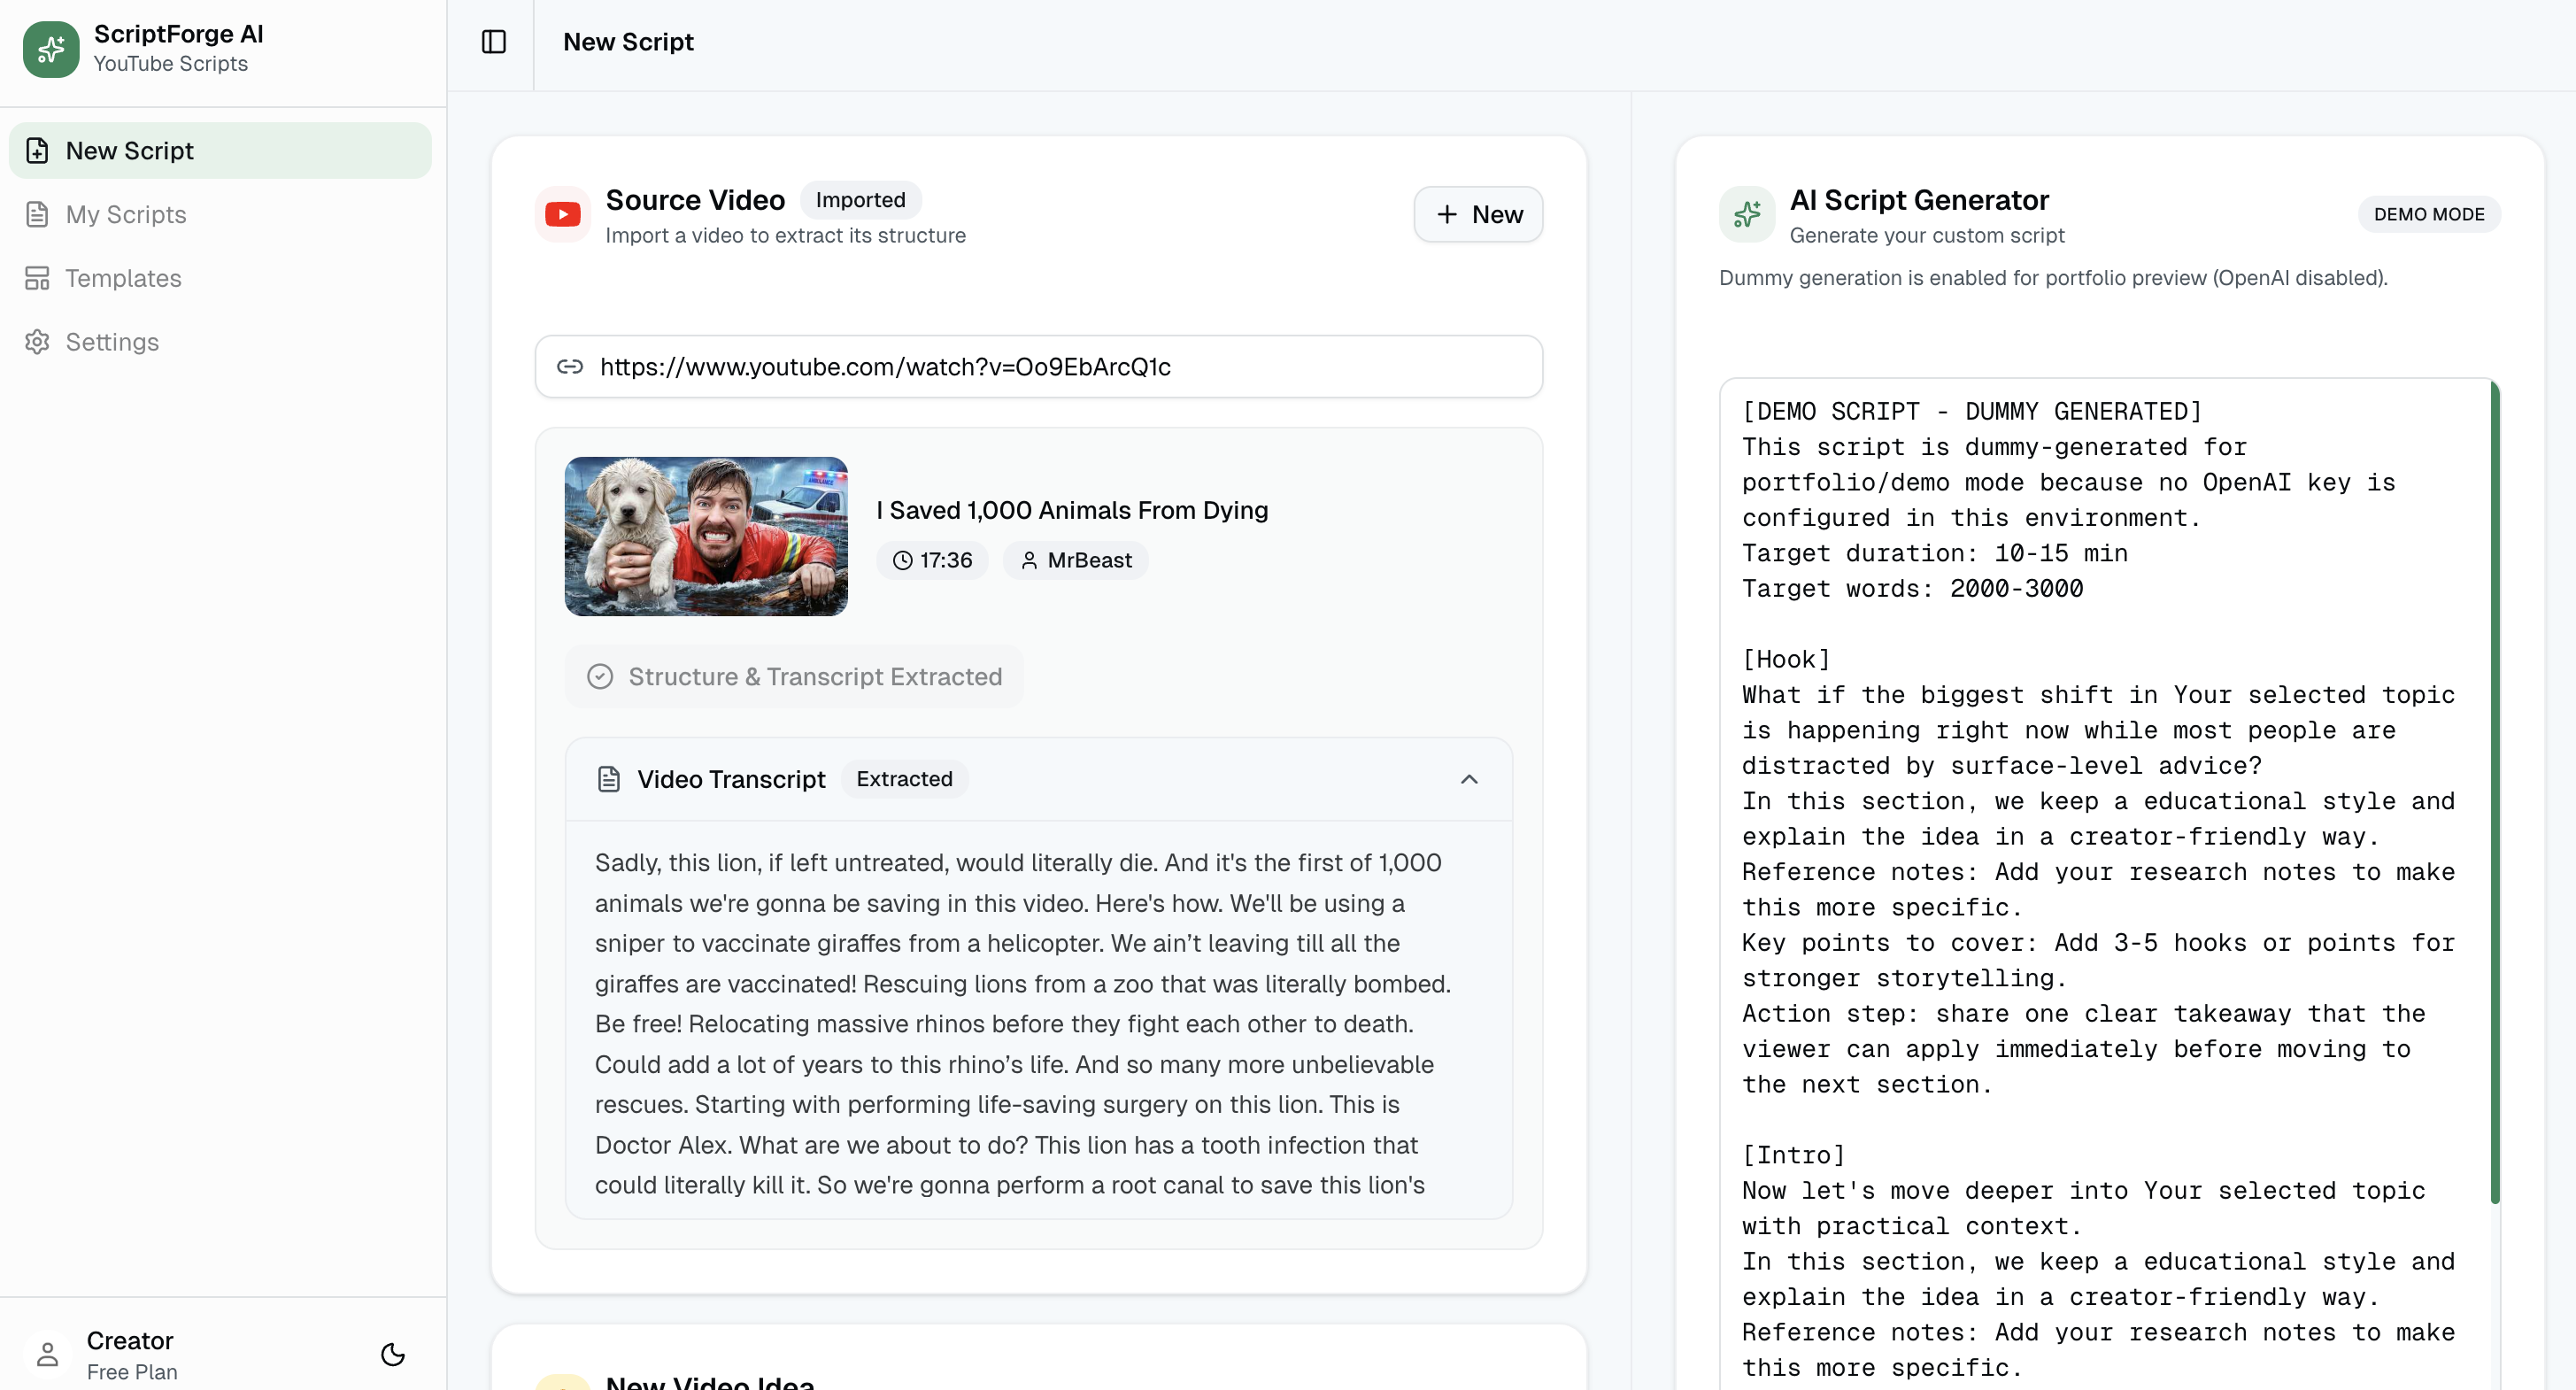Screen dimensions: 2576x1390
Task: Click the ScriptForge AI sparkle logo
Action: [x=51, y=49]
